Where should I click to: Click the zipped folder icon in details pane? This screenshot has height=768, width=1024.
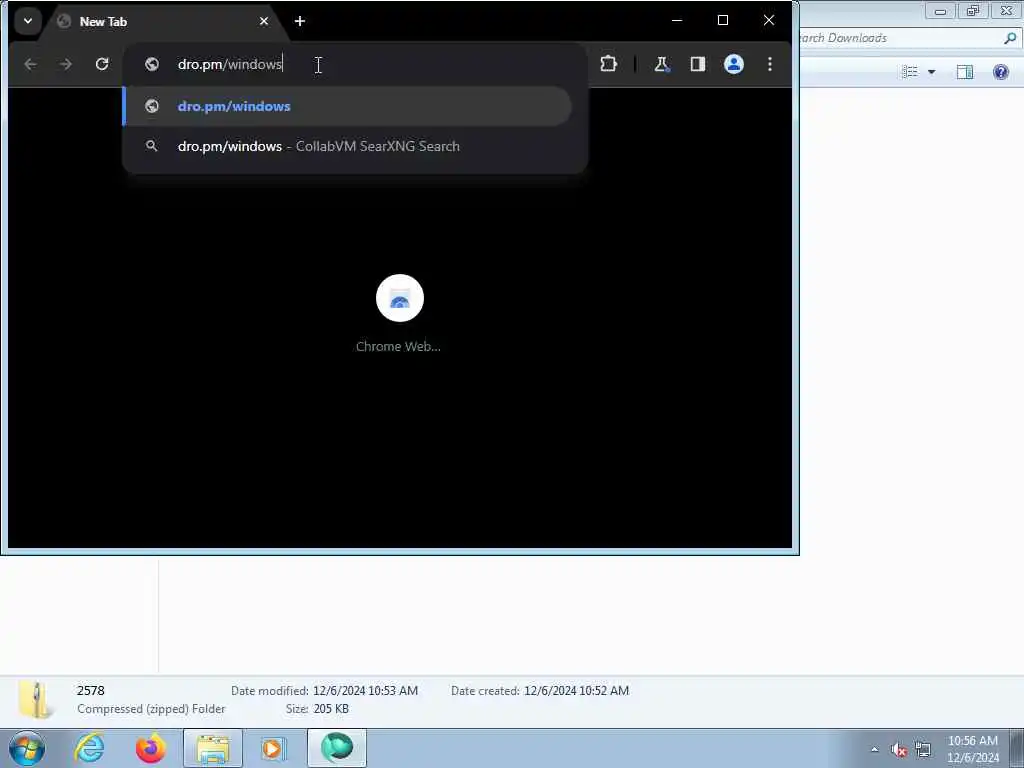pyautogui.click(x=35, y=699)
